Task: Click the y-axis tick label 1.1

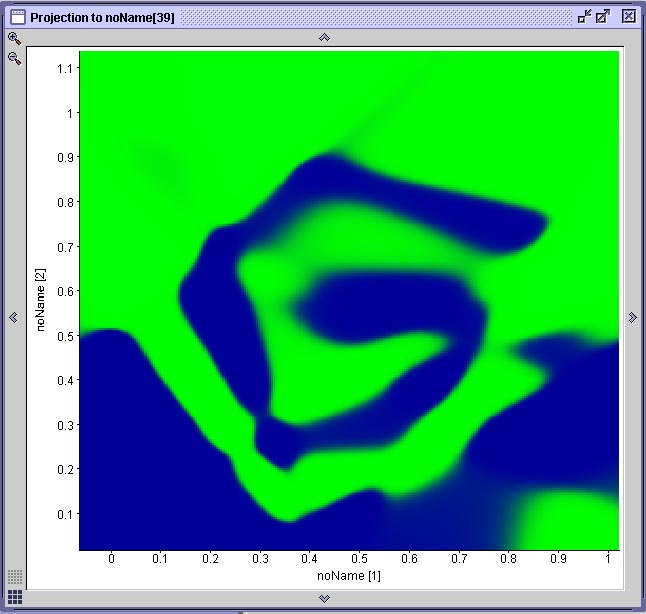Action: tap(65, 68)
